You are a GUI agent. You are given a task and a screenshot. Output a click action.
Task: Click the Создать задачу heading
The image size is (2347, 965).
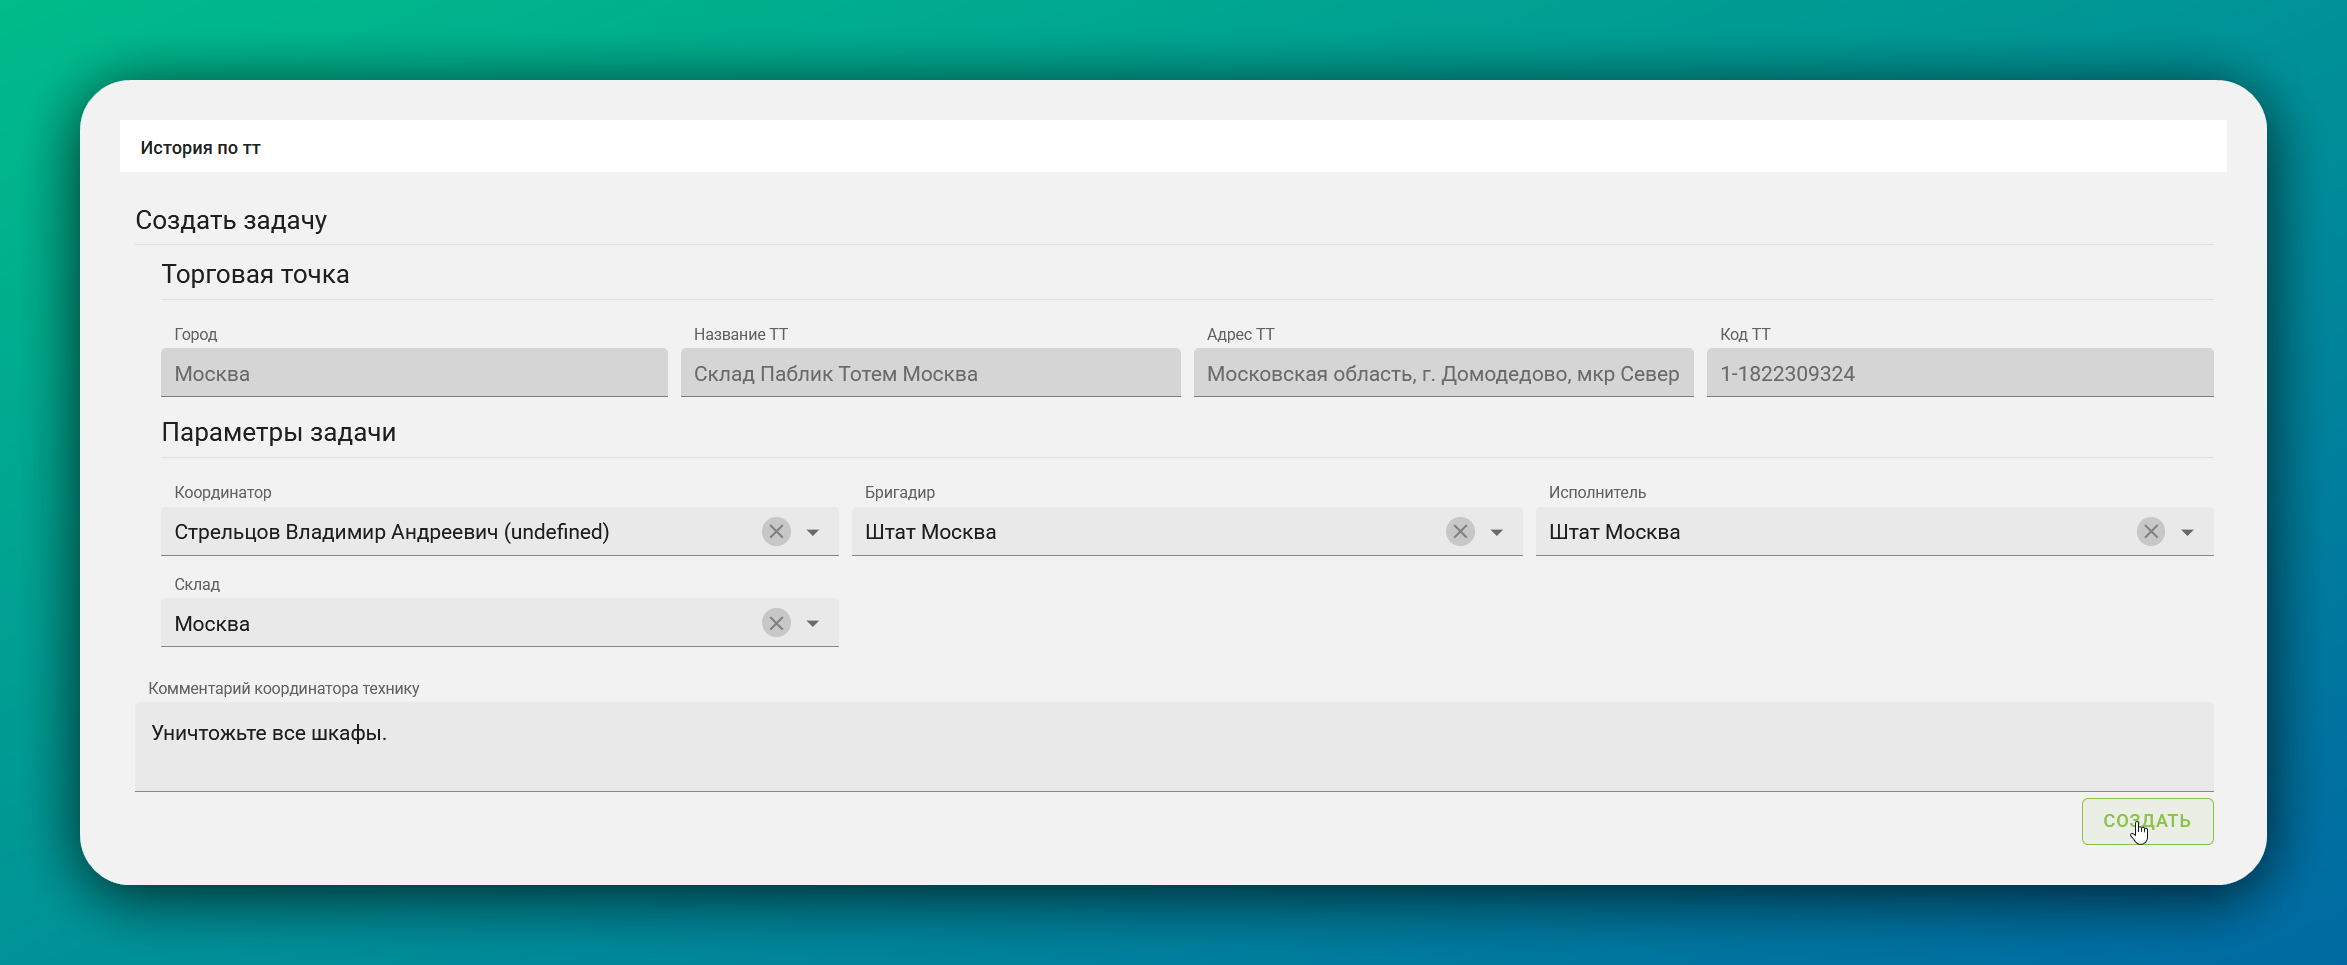[x=231, y=220]
